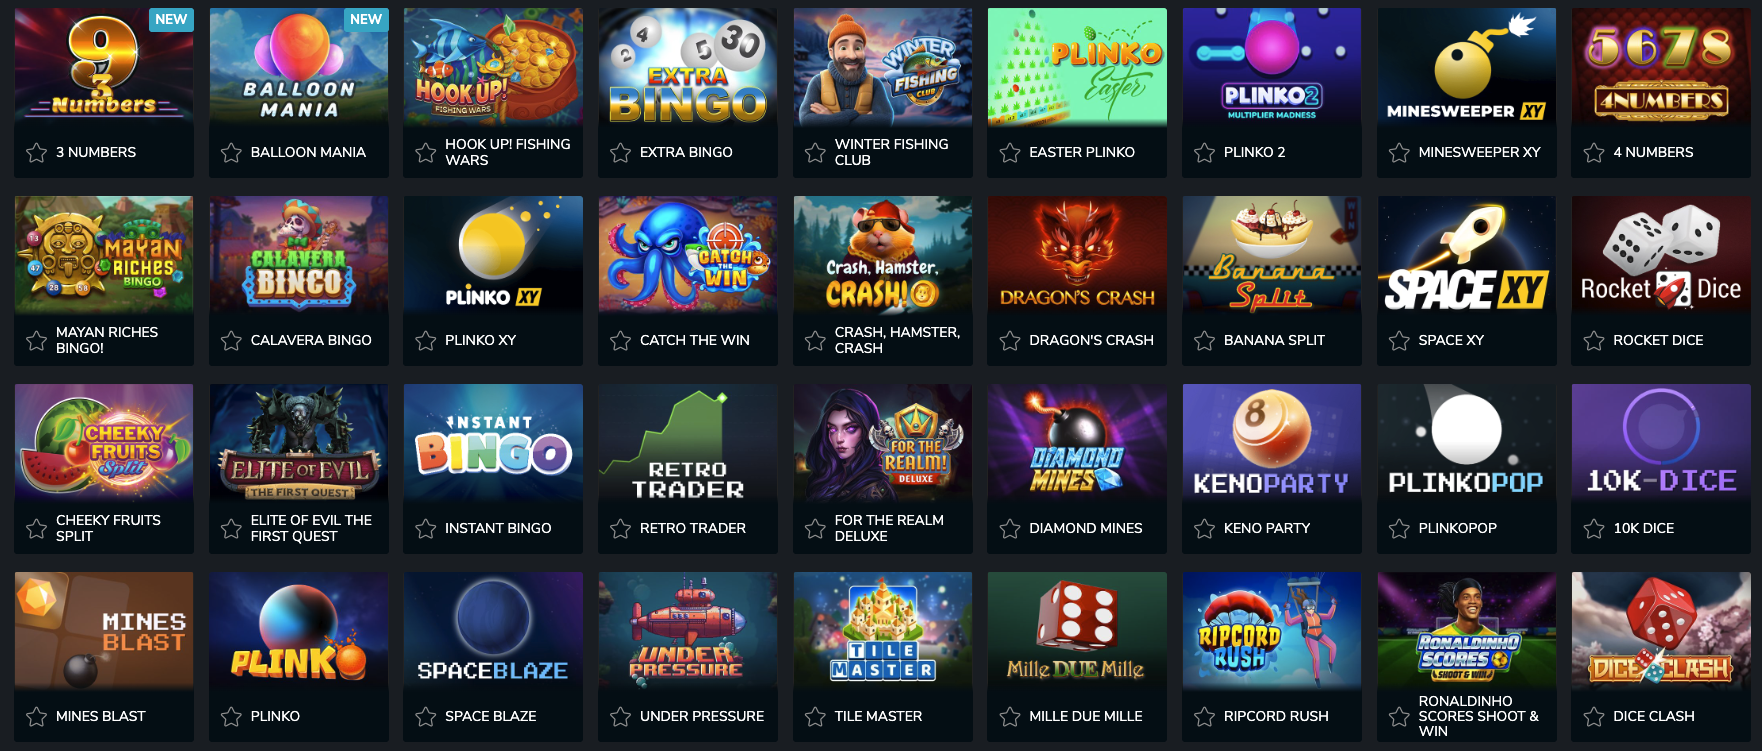Click the star beside Minesweeper XY
1762x751 pixels.
(x=1399, y=152)
